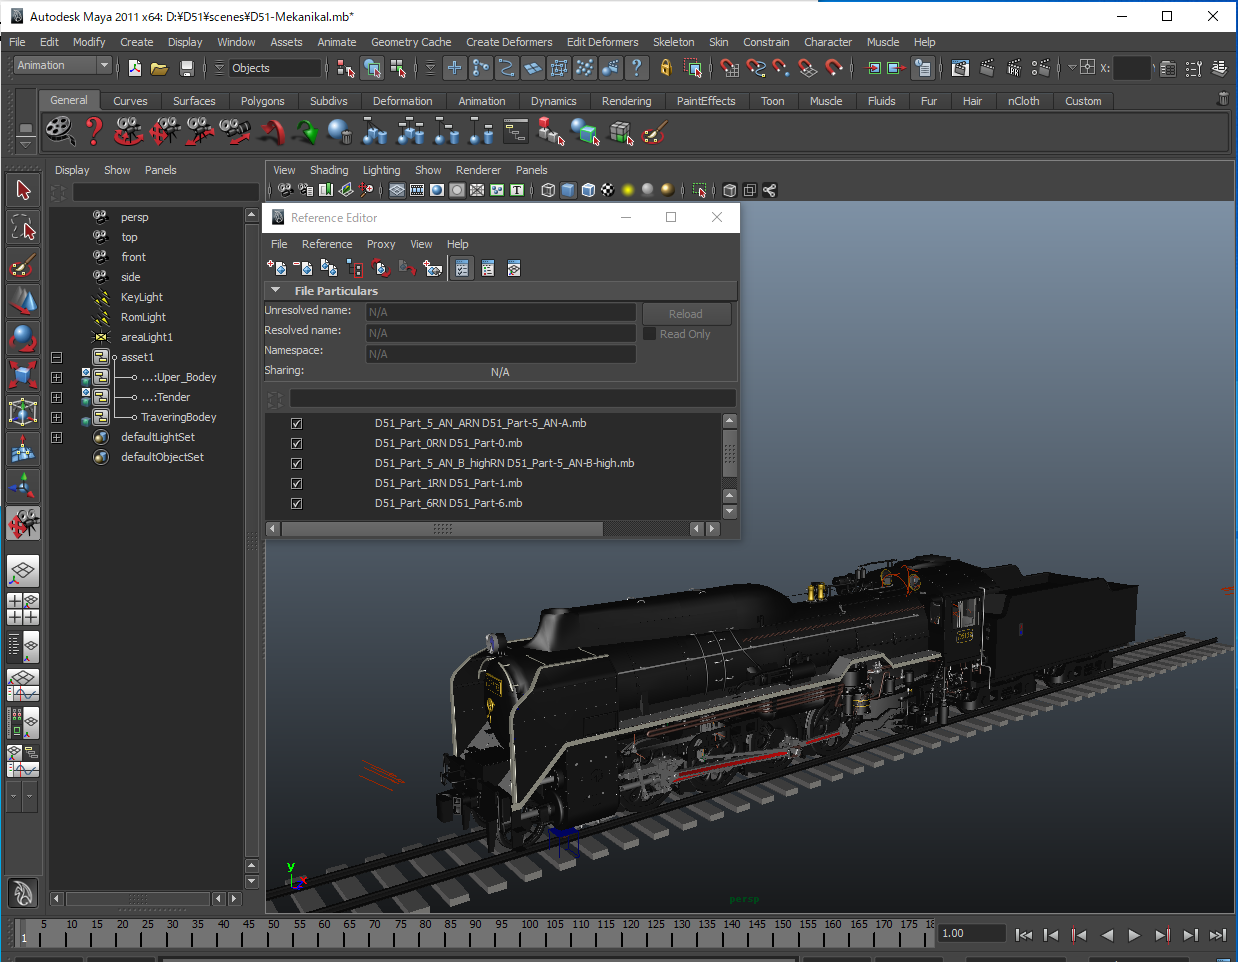1238x962 pixels.
Task: Switch to Outliner and Persp layout
Action: [x=23, y=647]
